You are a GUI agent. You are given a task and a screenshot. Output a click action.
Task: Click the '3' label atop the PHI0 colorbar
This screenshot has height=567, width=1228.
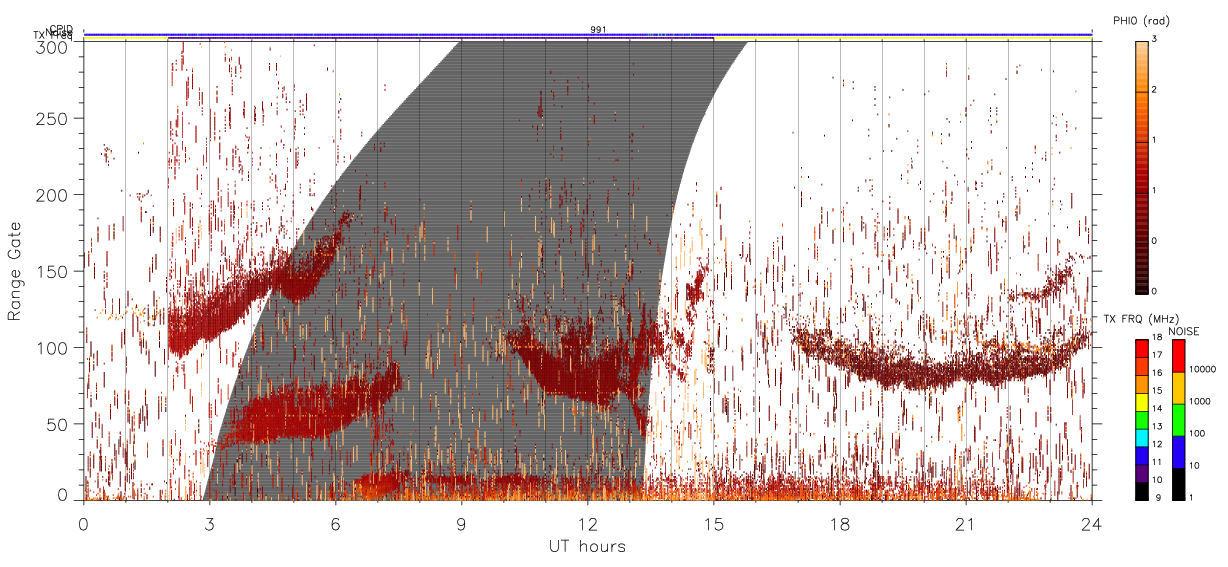point(1156,40)
